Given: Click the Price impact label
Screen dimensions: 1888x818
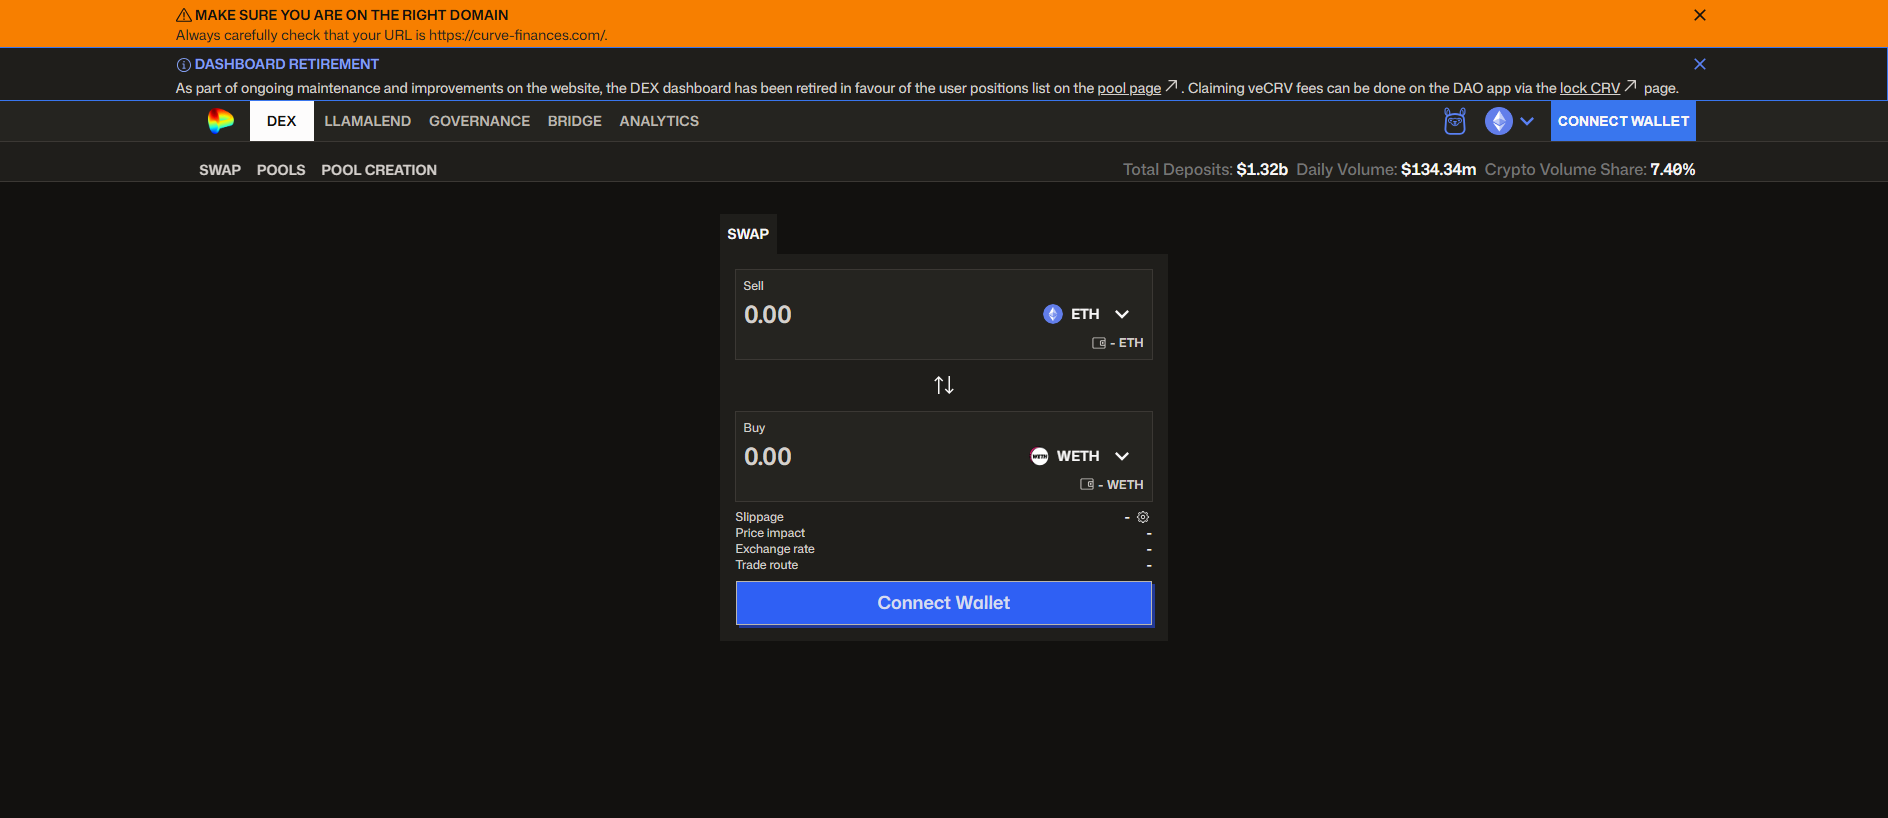Looking at the screenshot, I should pos(770,533).
